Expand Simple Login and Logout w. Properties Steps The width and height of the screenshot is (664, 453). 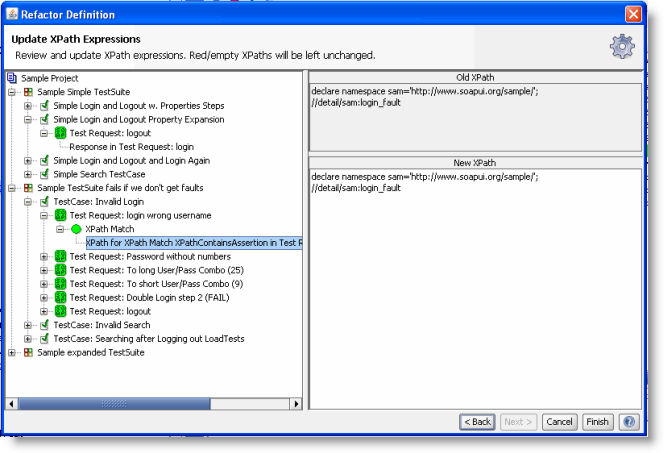[28, 106]
